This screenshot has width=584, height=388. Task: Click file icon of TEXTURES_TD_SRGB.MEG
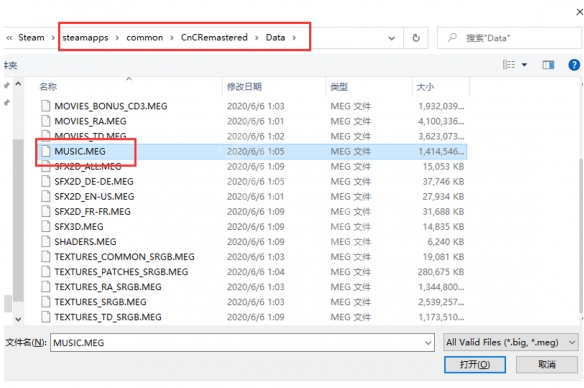pyautogui.click(x=45, y=317)
